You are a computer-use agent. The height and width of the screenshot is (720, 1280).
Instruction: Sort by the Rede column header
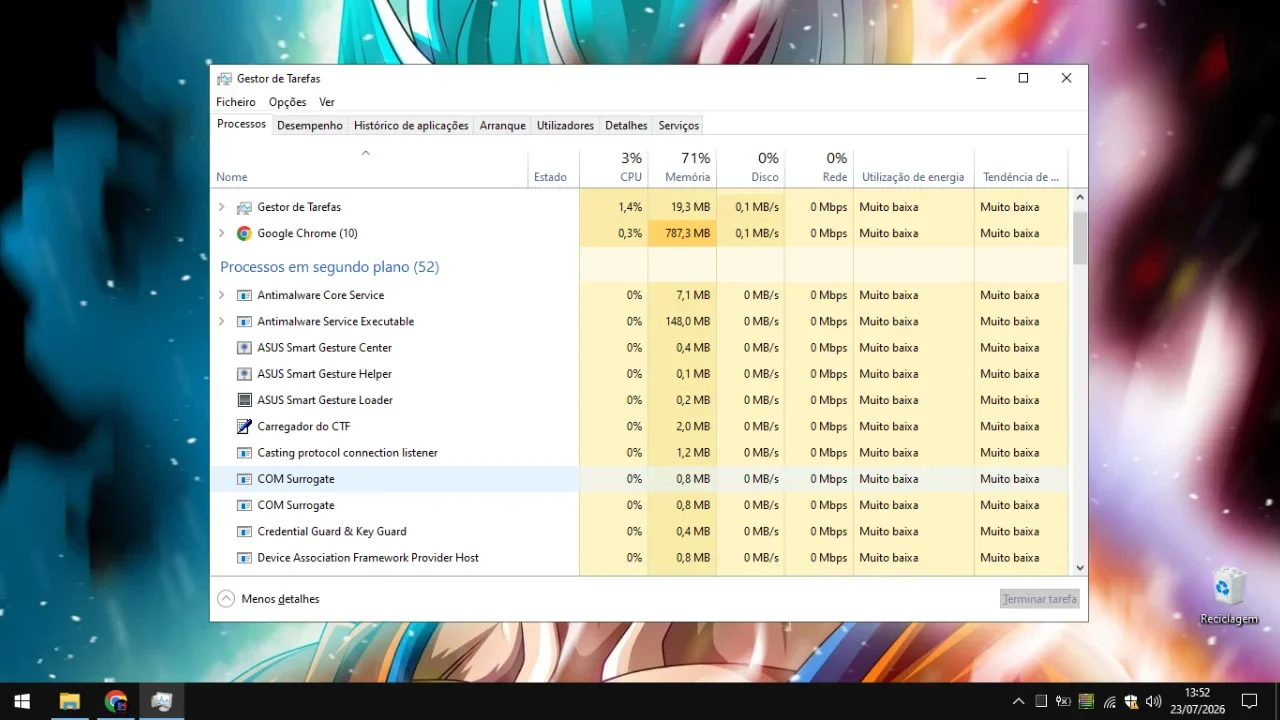(x=819, y=167)
